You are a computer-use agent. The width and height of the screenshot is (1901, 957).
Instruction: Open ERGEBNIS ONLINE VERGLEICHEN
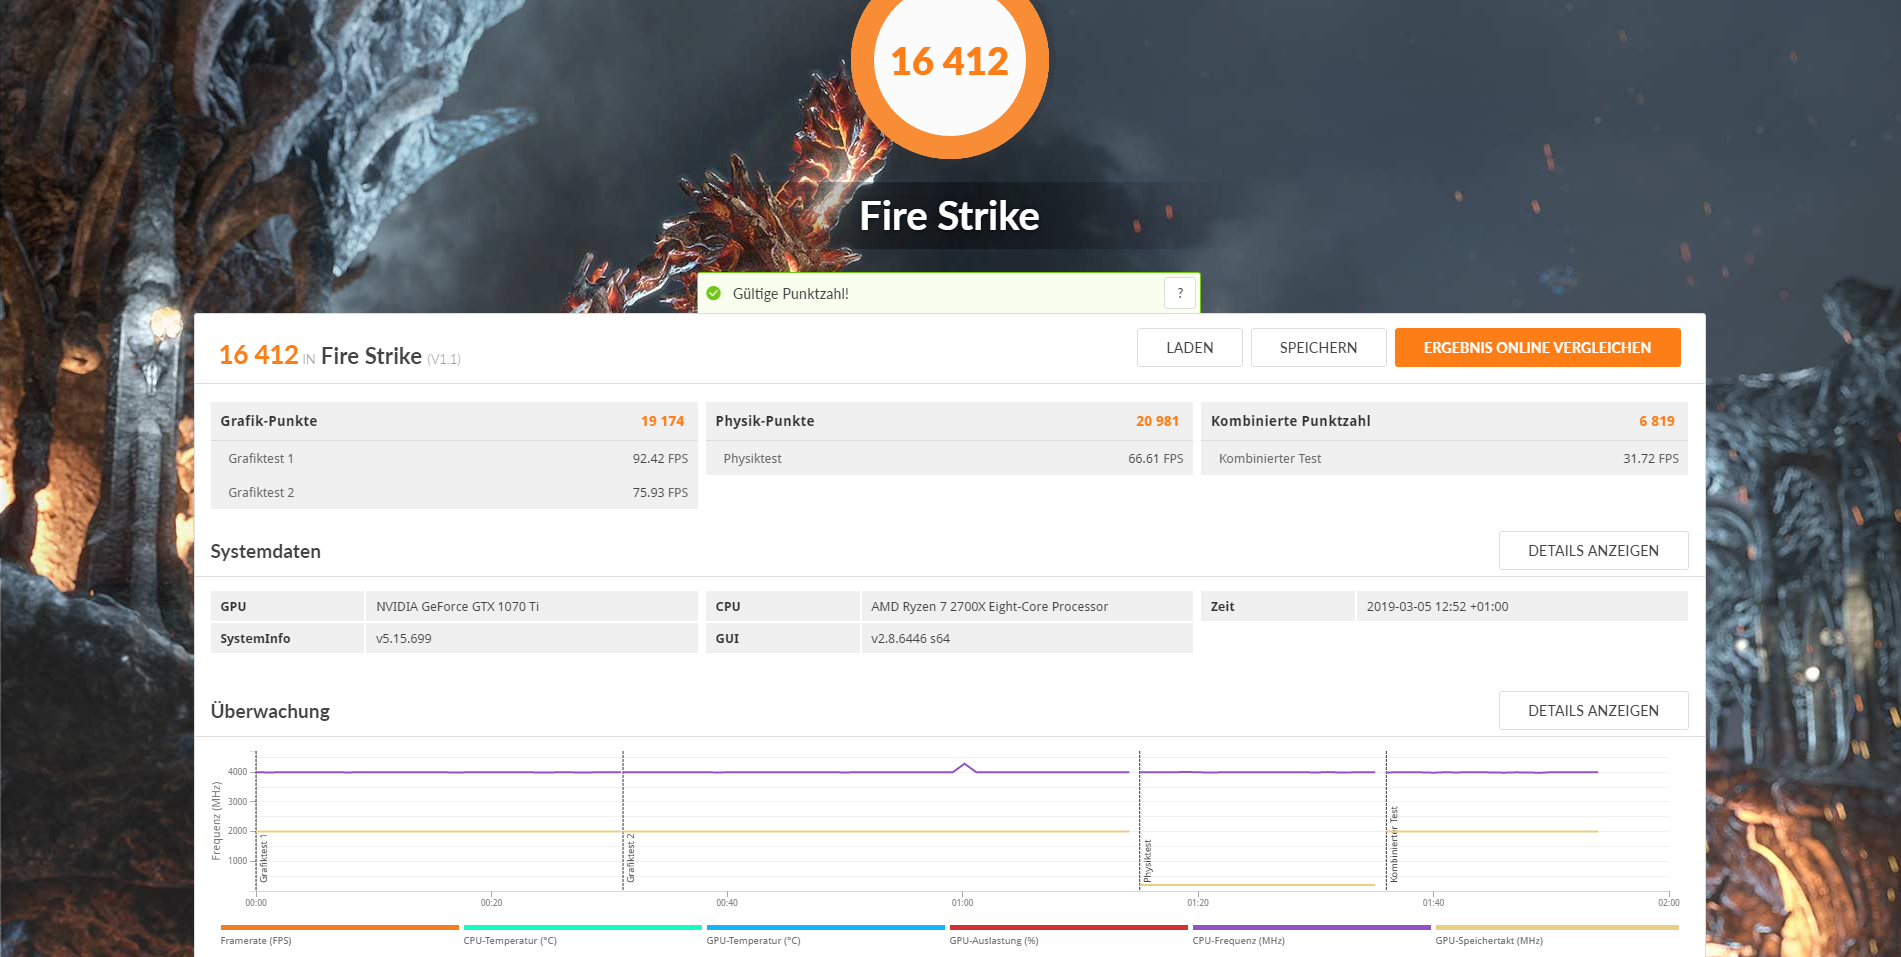point(1537,348)
